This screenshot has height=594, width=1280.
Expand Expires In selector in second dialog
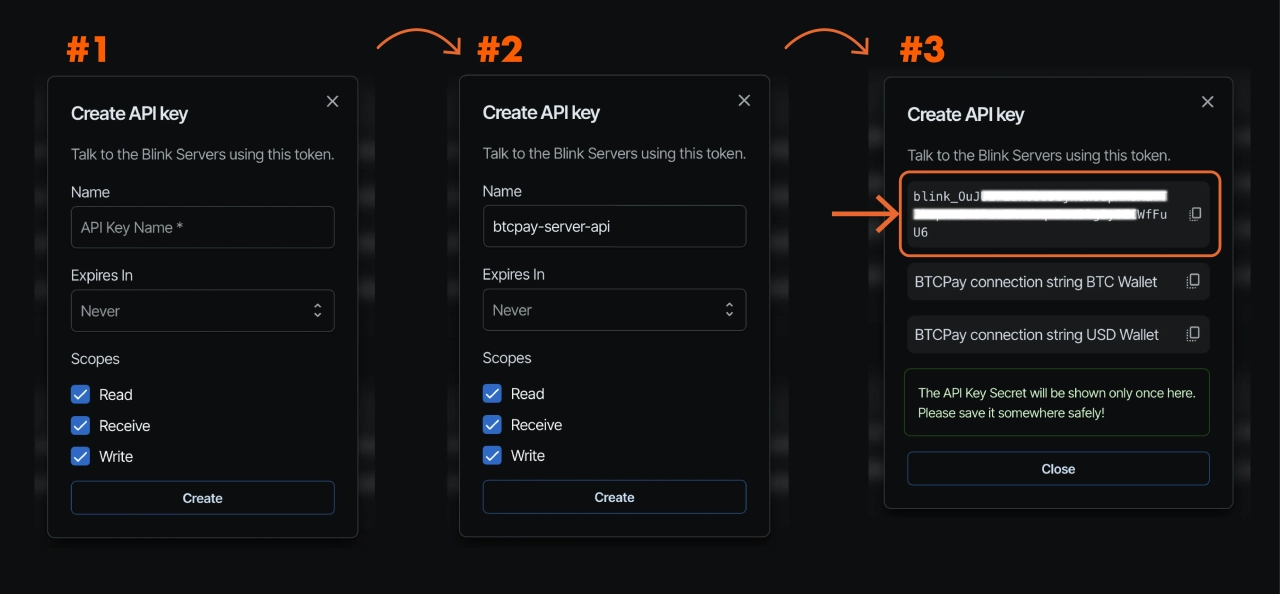(614, 310)
